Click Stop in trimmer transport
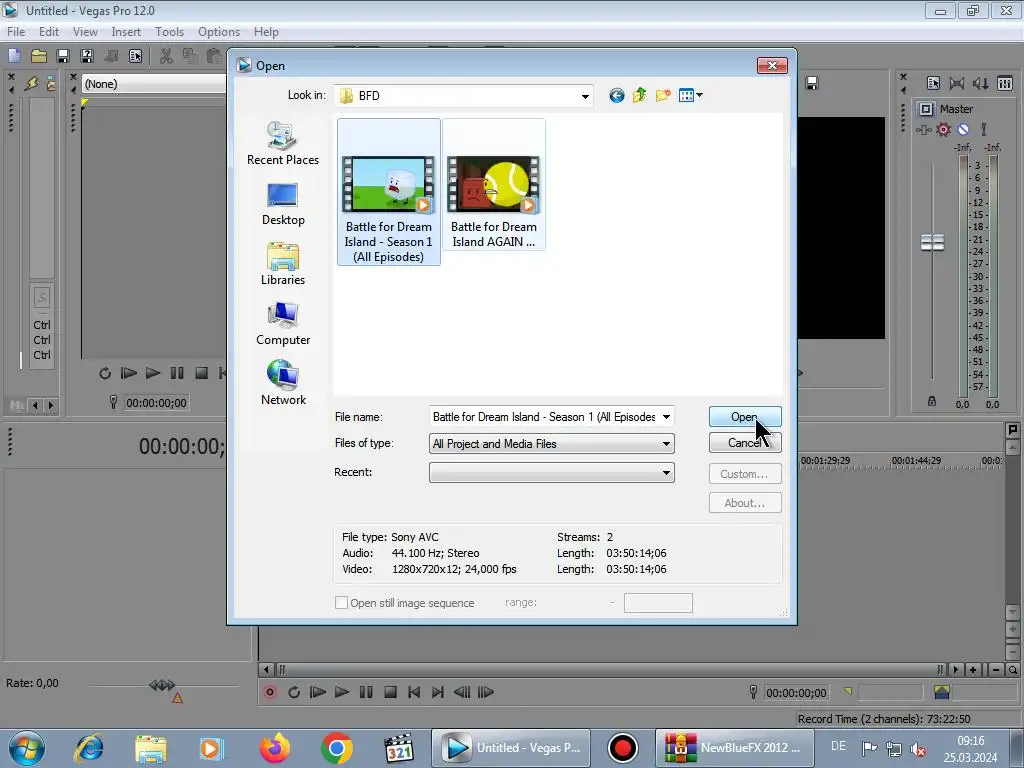 pos(201,374)
